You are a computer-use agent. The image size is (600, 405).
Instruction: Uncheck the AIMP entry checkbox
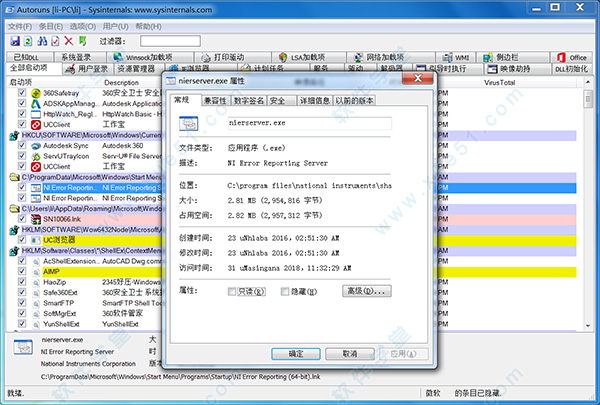click(22, 271)
